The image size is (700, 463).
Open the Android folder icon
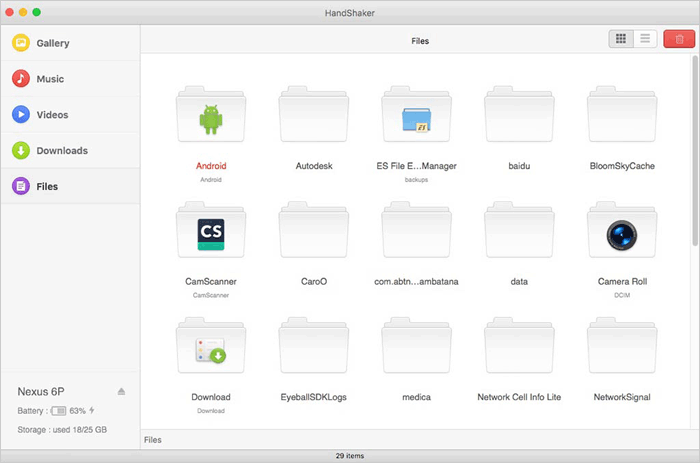210,118
